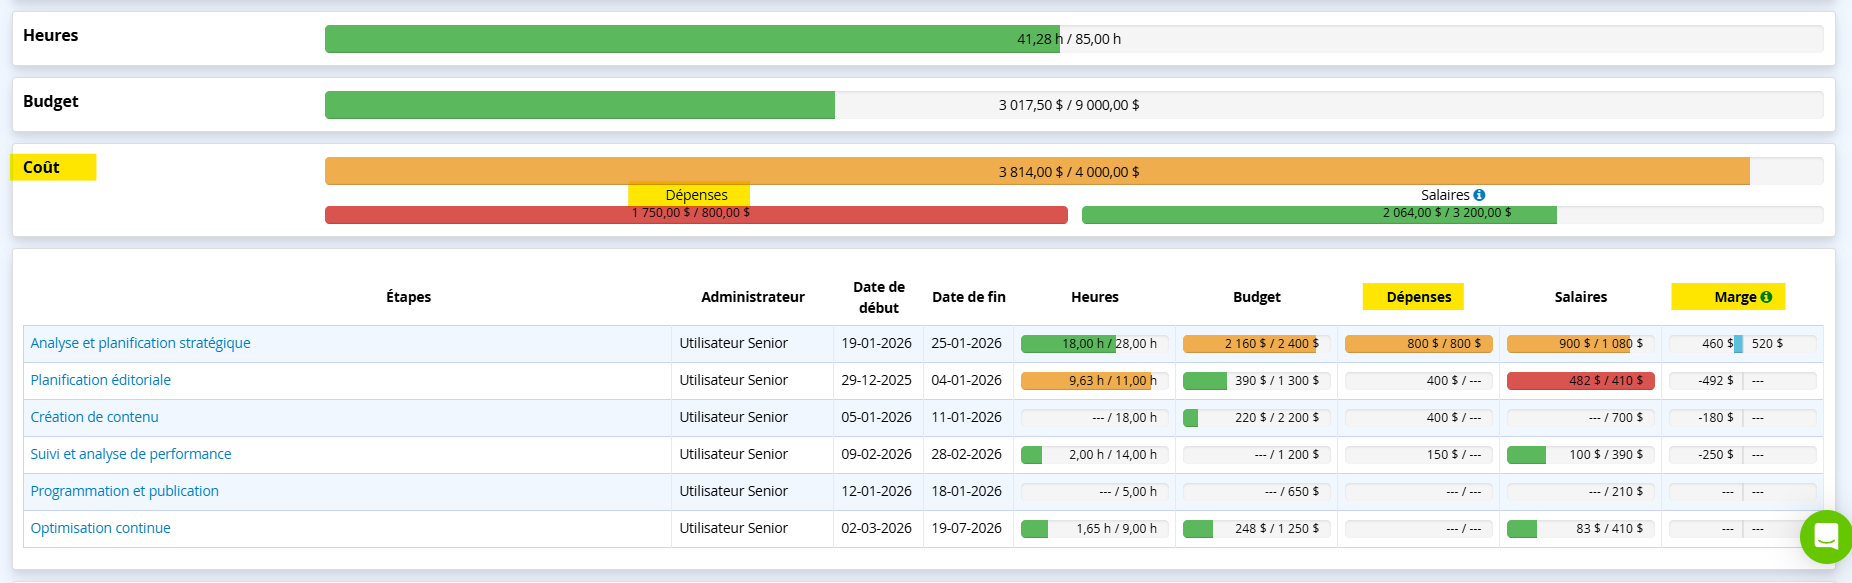1852x583 pixels.
Task: Click the info icon next to Salaires
Action: click(x=1479, y=195)
